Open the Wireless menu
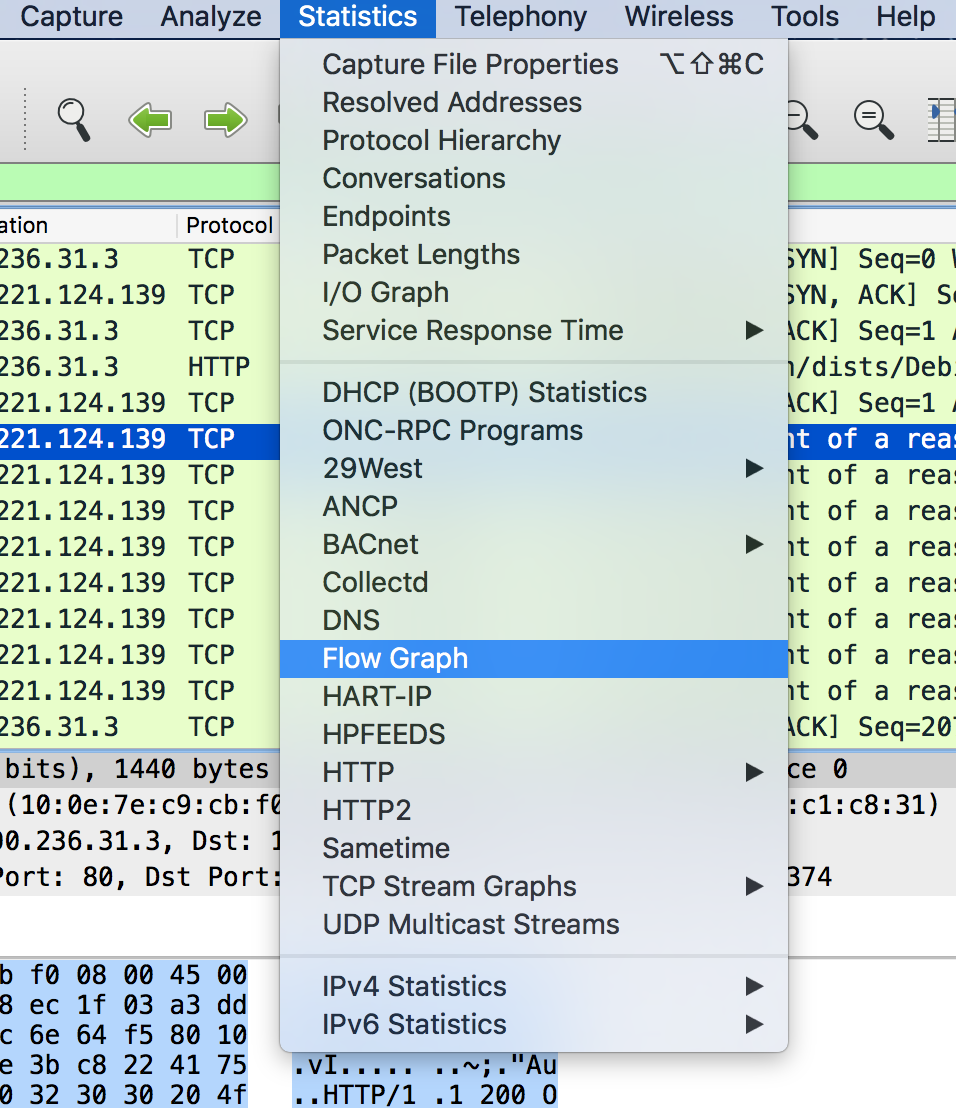Image resolution: width=956 pixels, height=1108 pixels. (x=679, y=17)
